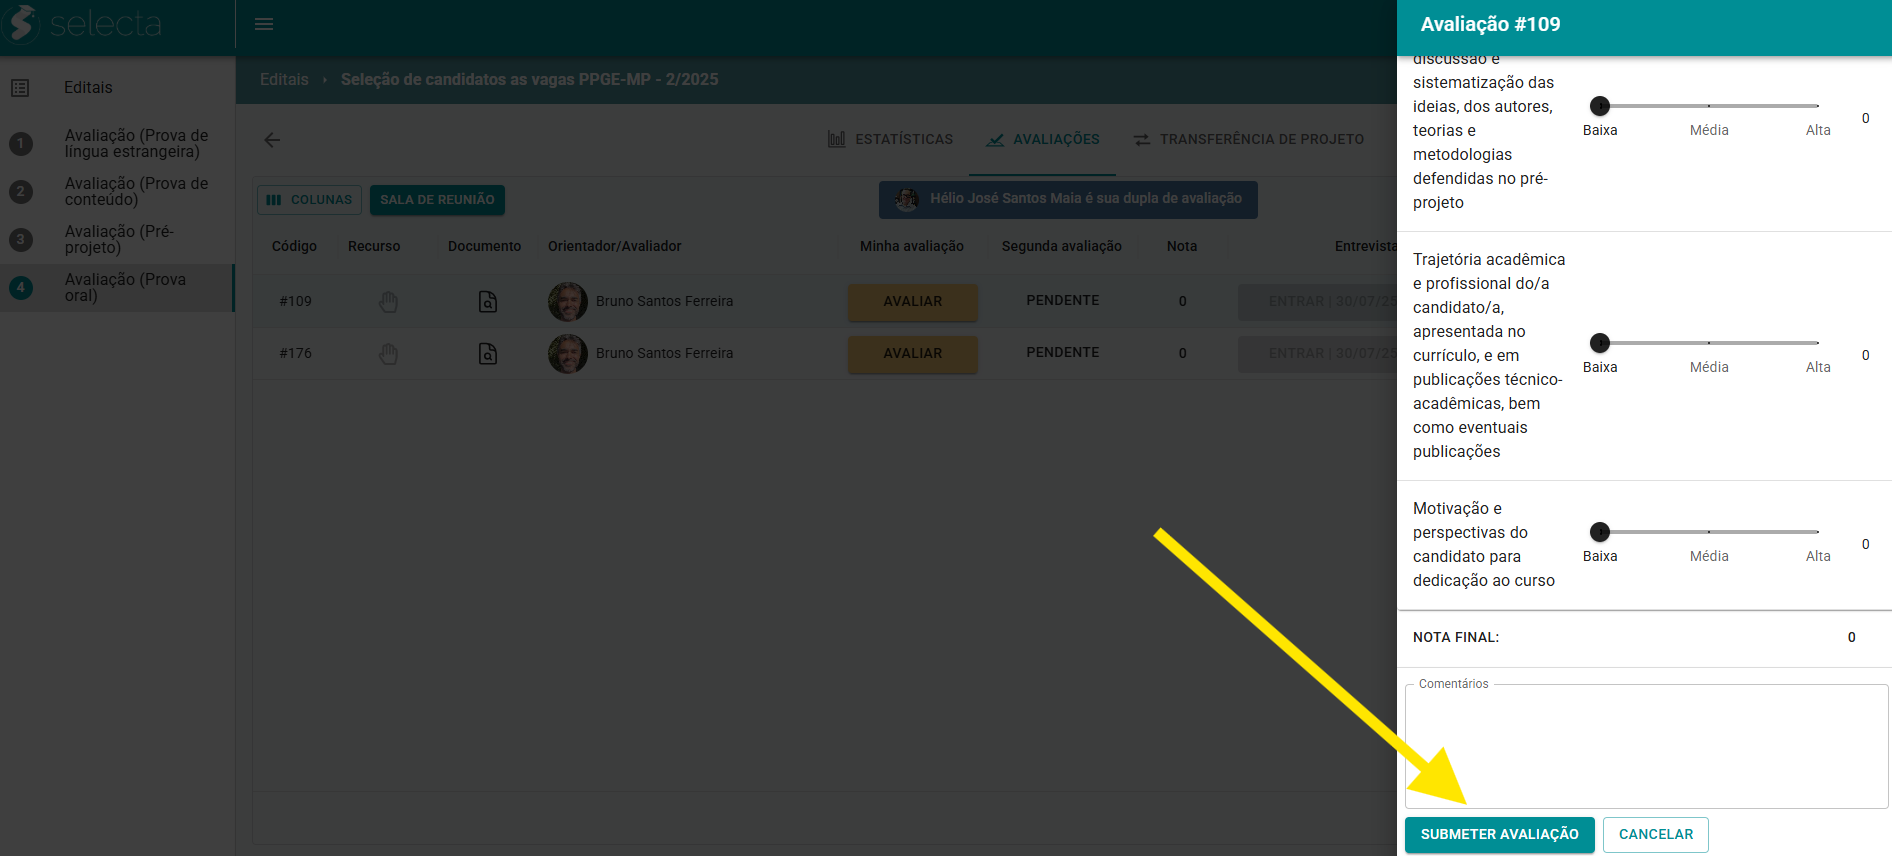Click Submeter Avaliação button

(x=1500, y=835)
